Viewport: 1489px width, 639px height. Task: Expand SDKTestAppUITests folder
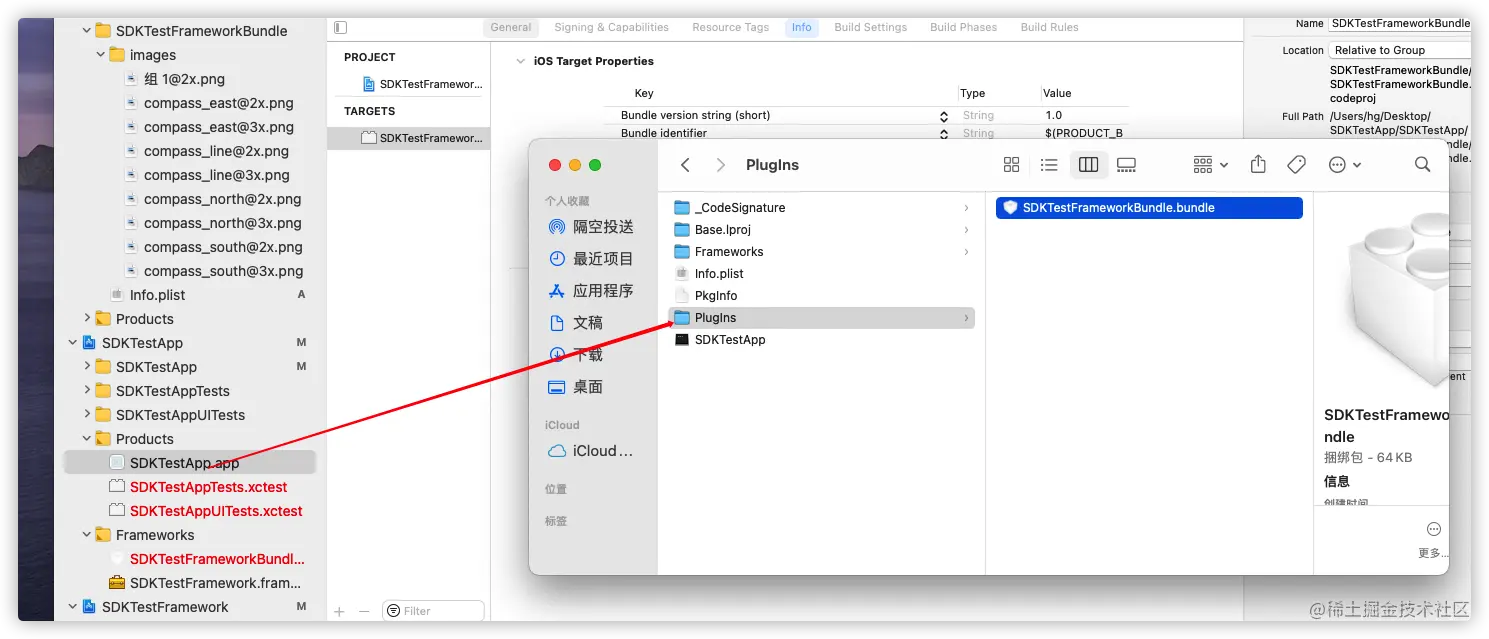(x=87, y=415)
